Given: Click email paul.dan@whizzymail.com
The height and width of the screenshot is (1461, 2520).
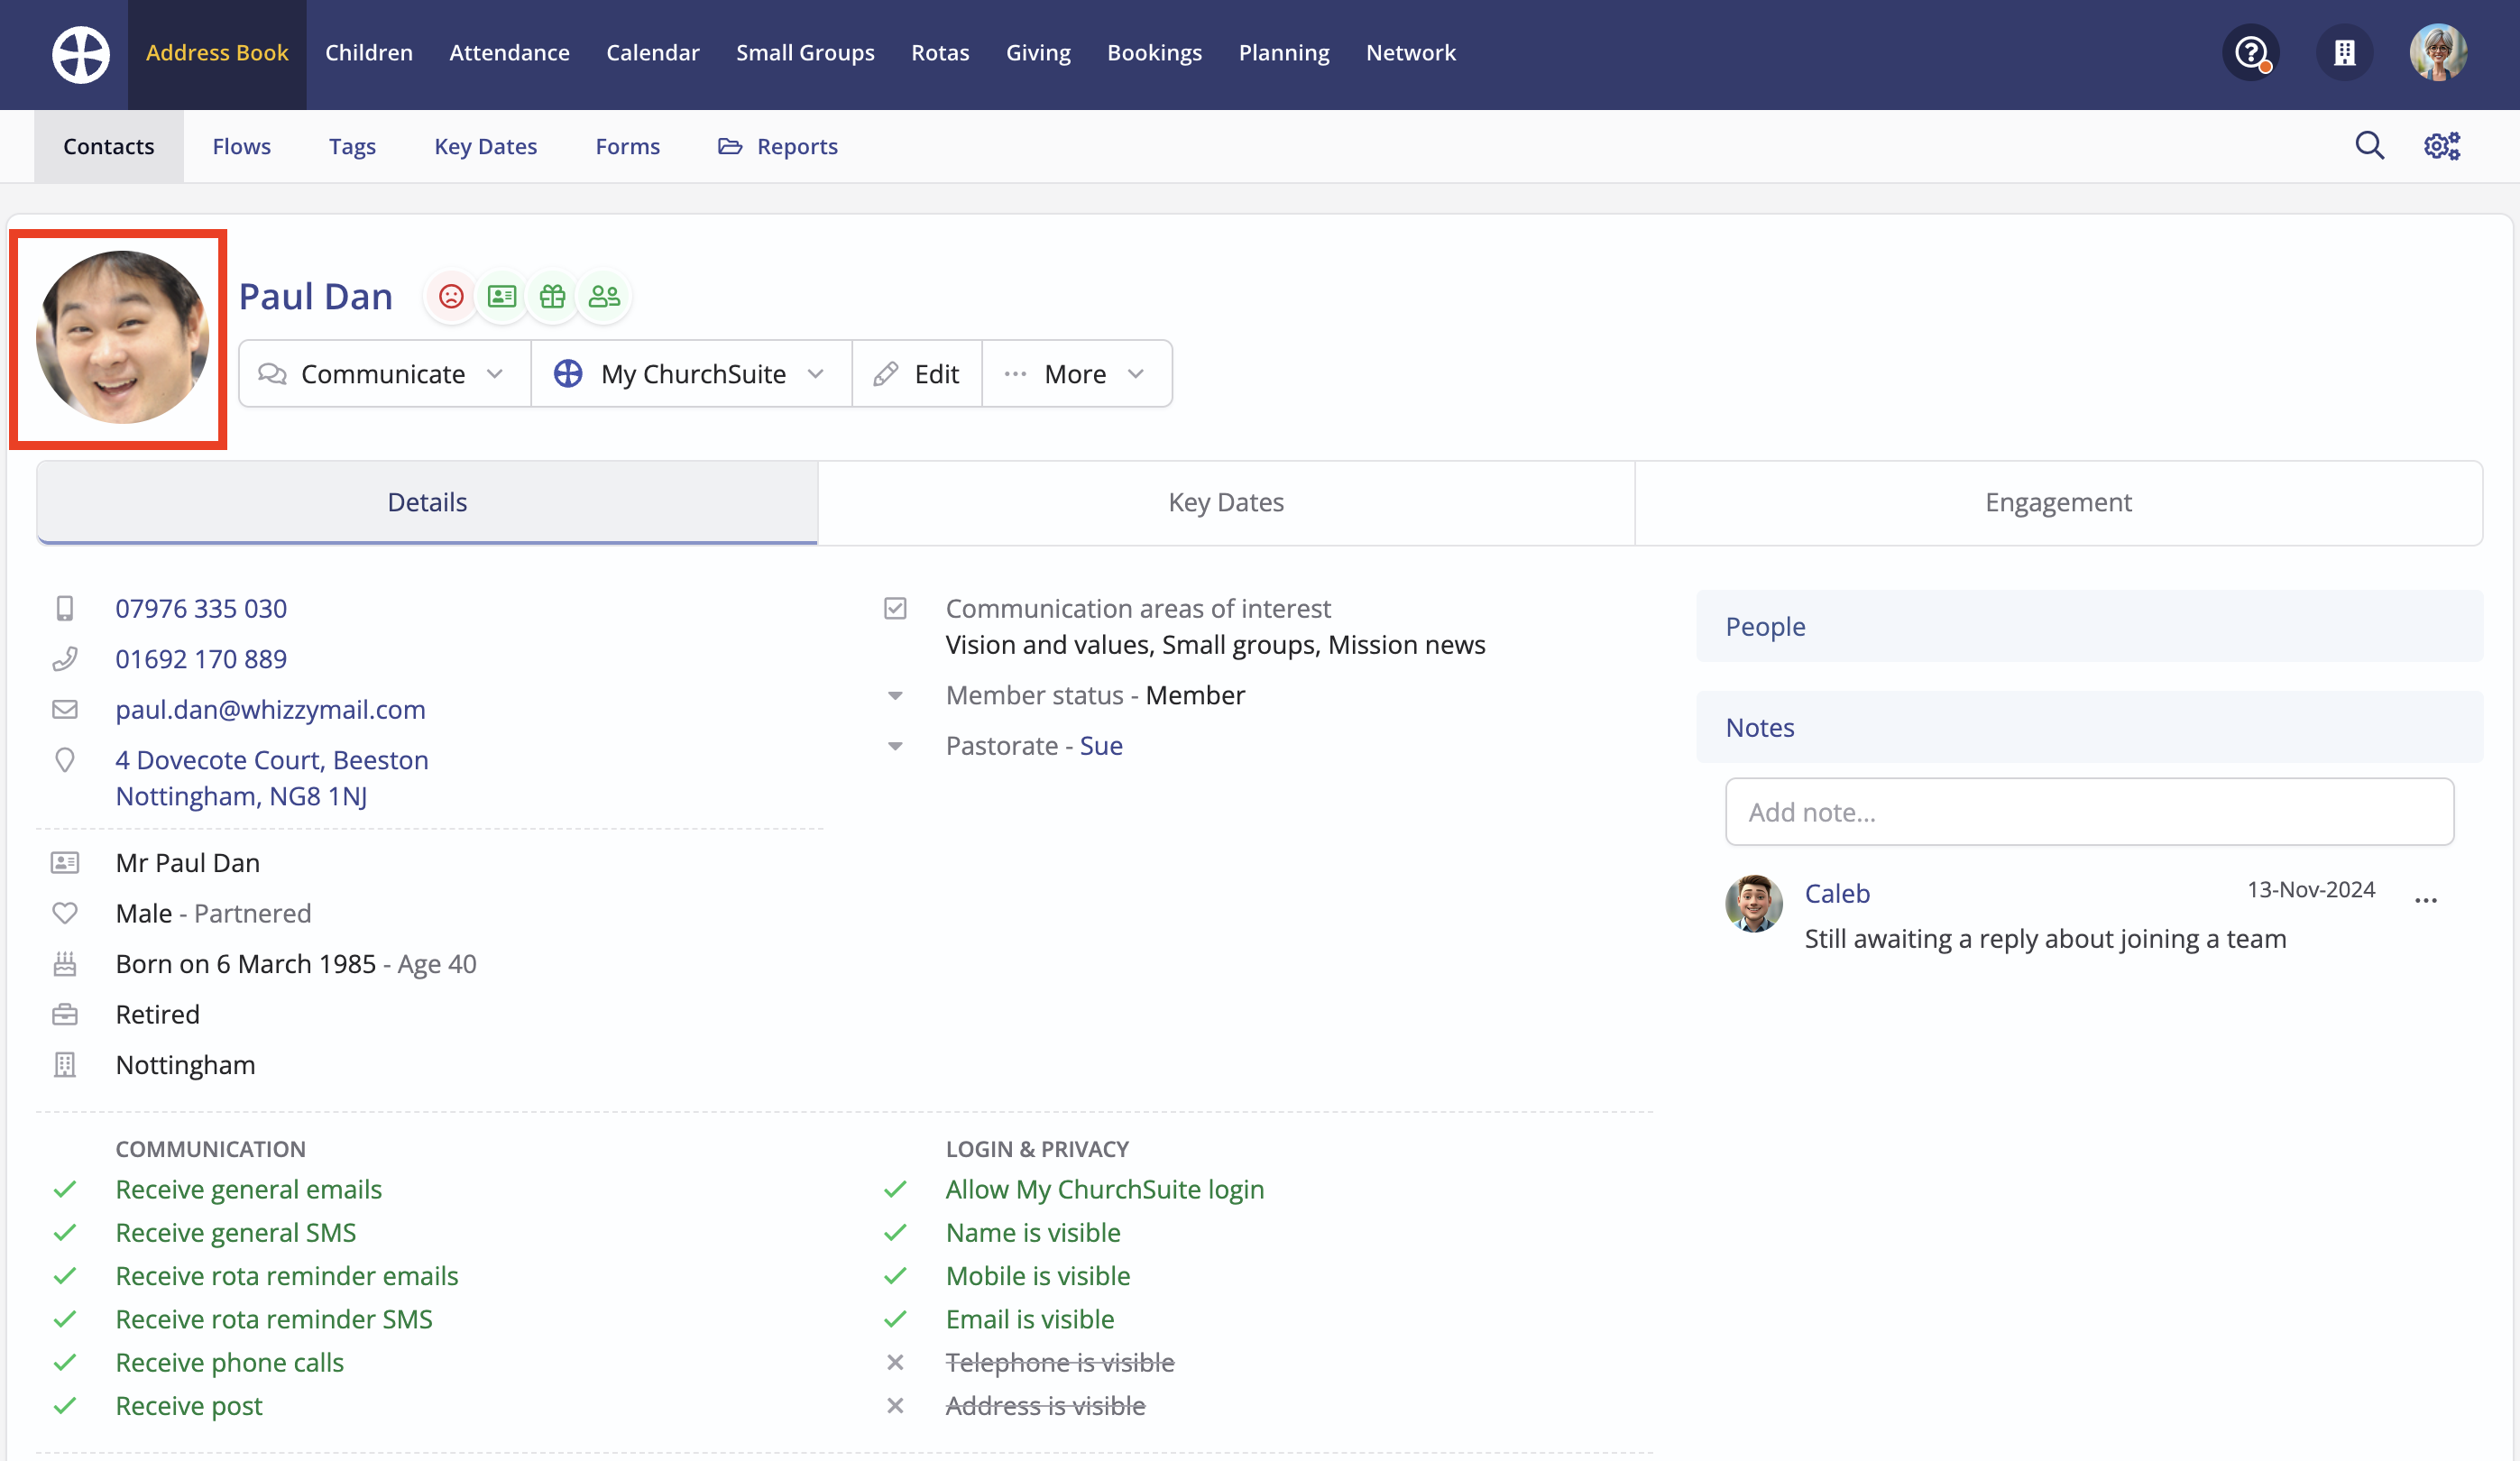Looking at the screenshot, I should [271, 710].
